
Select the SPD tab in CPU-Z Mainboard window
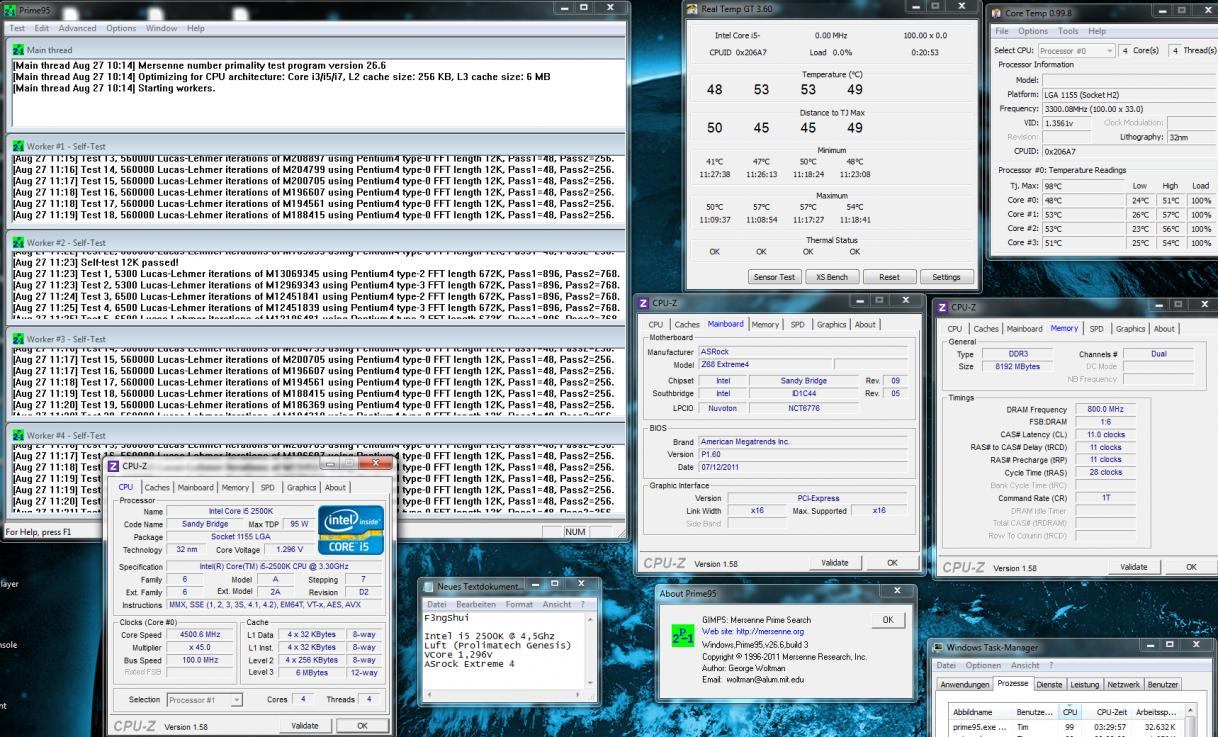pos(799,324)
